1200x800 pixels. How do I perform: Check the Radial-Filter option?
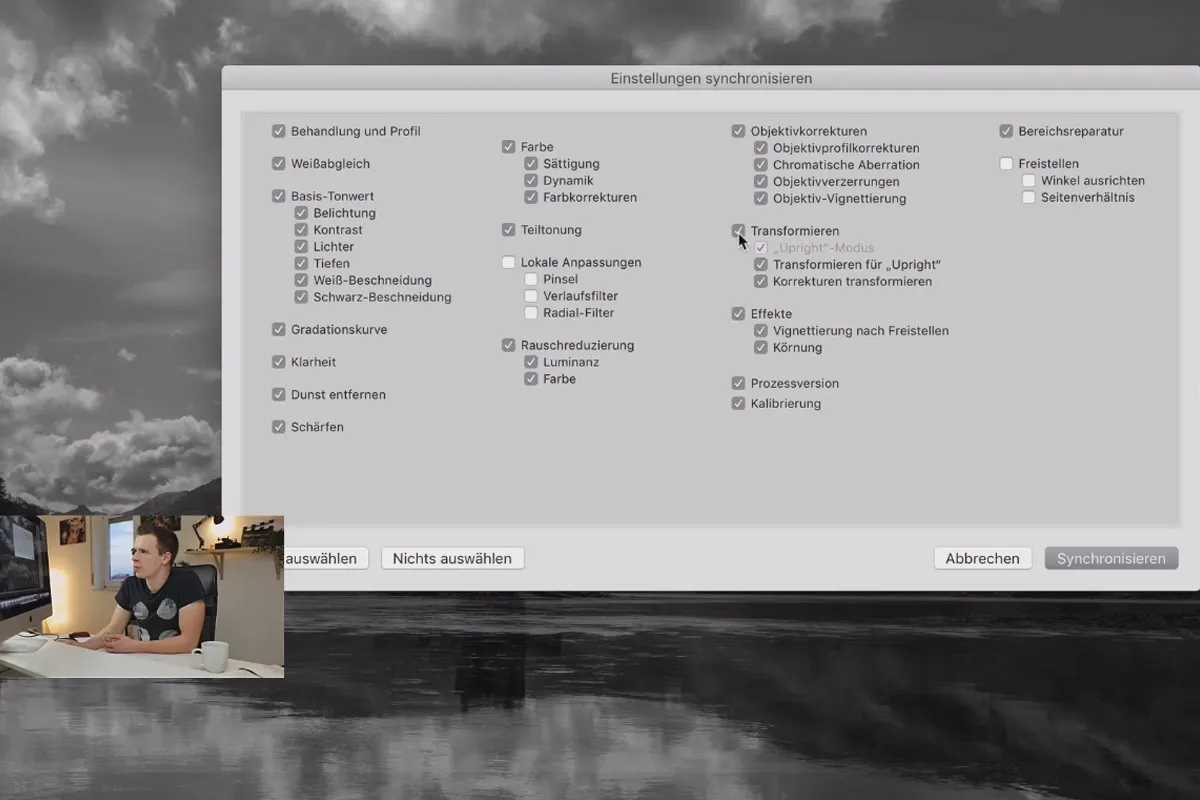[x=531, y=313]
